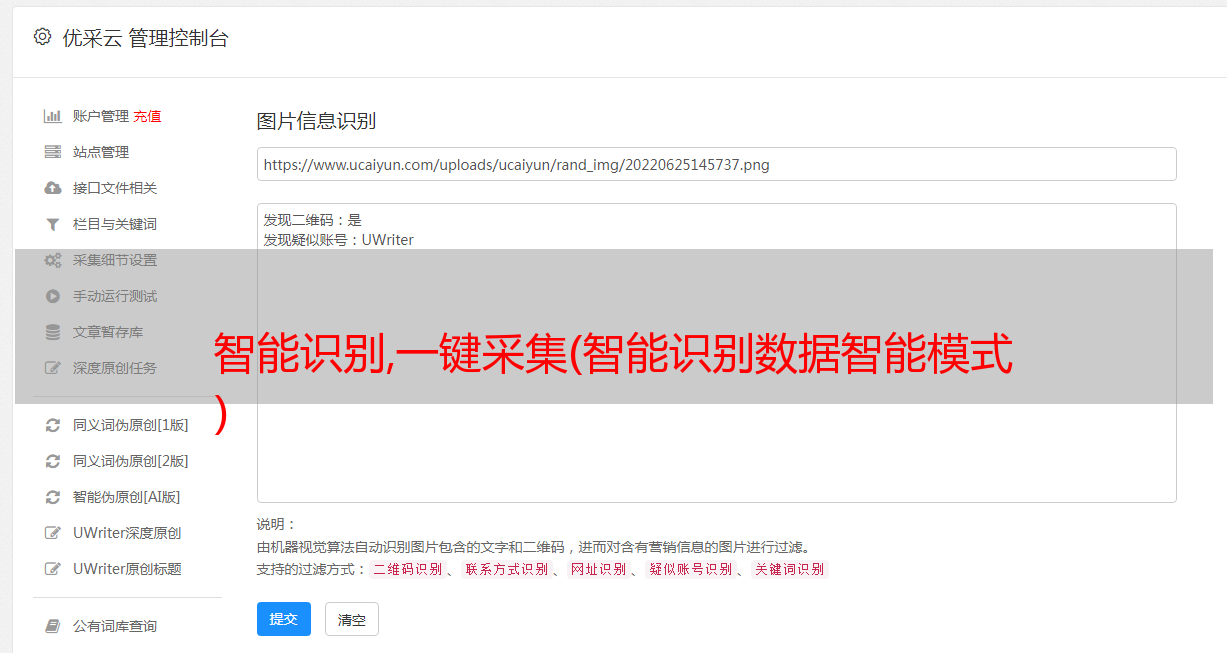Screen dimensions: 1227x653
Task: Go to 接口文件相关 in the sidebar
Action: [115, 188]
